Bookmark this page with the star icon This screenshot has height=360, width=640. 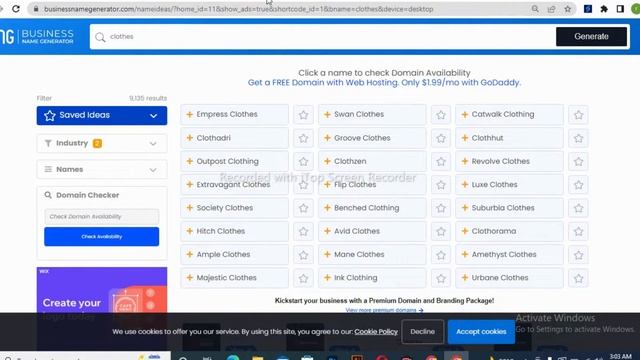click(x=568, y=9)
